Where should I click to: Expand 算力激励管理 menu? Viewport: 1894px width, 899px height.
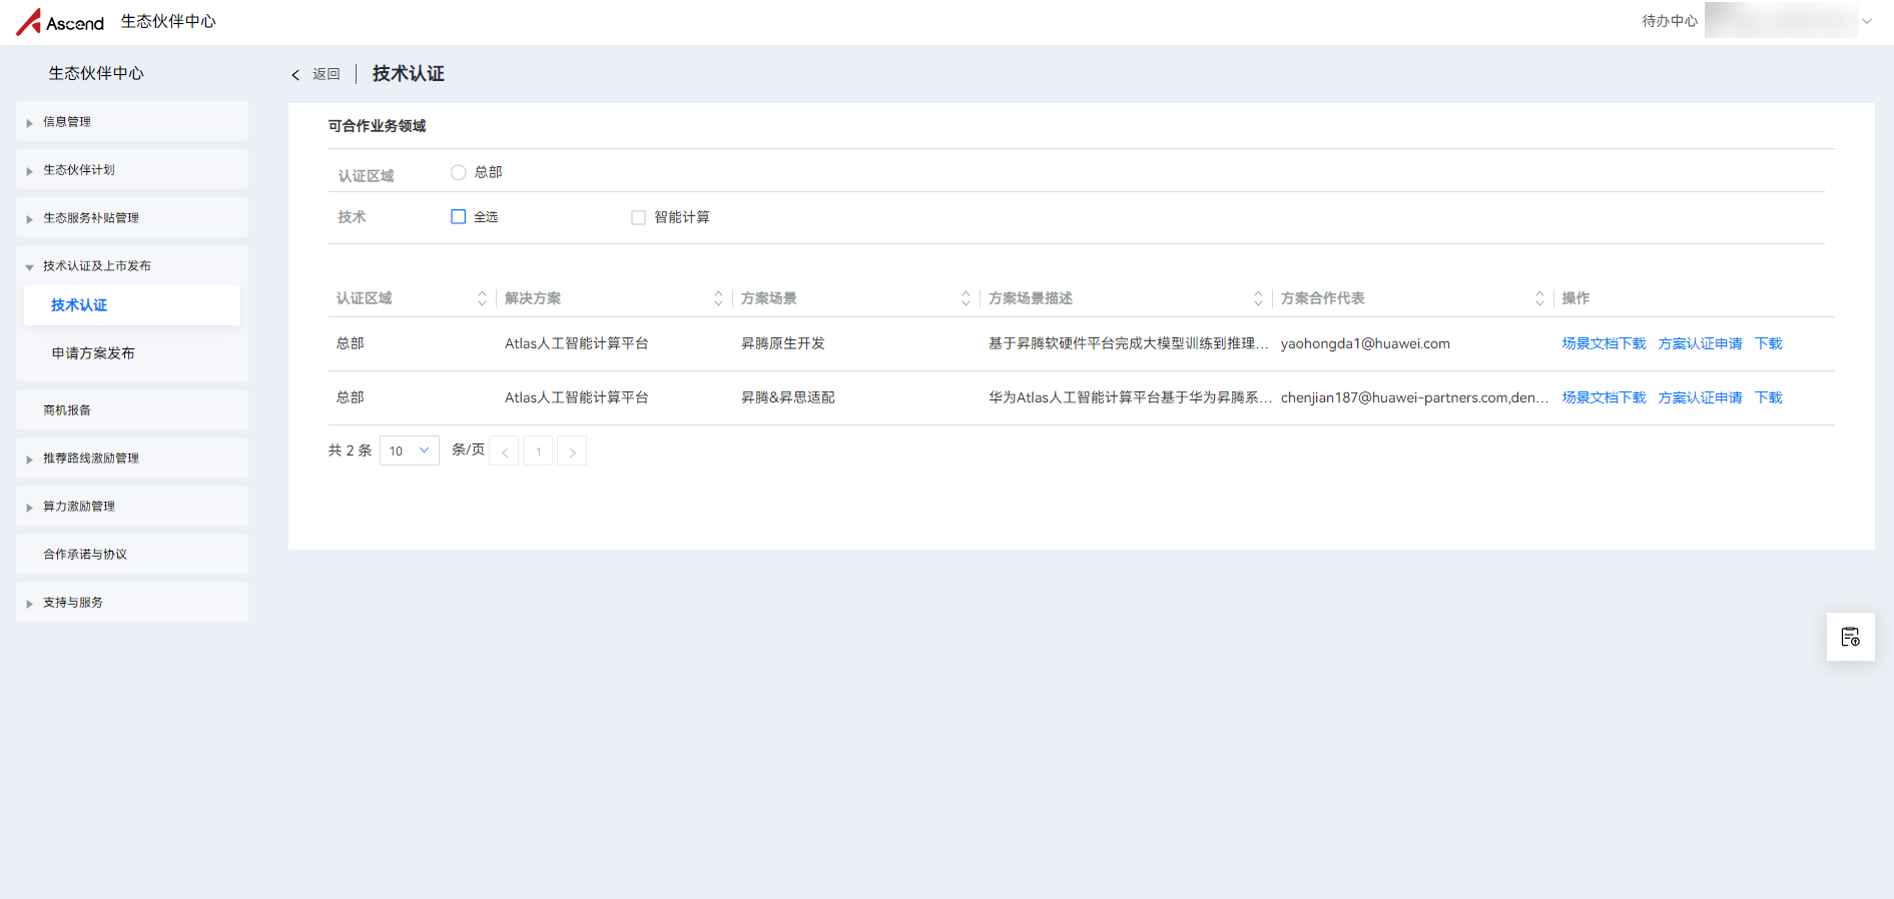132,506
